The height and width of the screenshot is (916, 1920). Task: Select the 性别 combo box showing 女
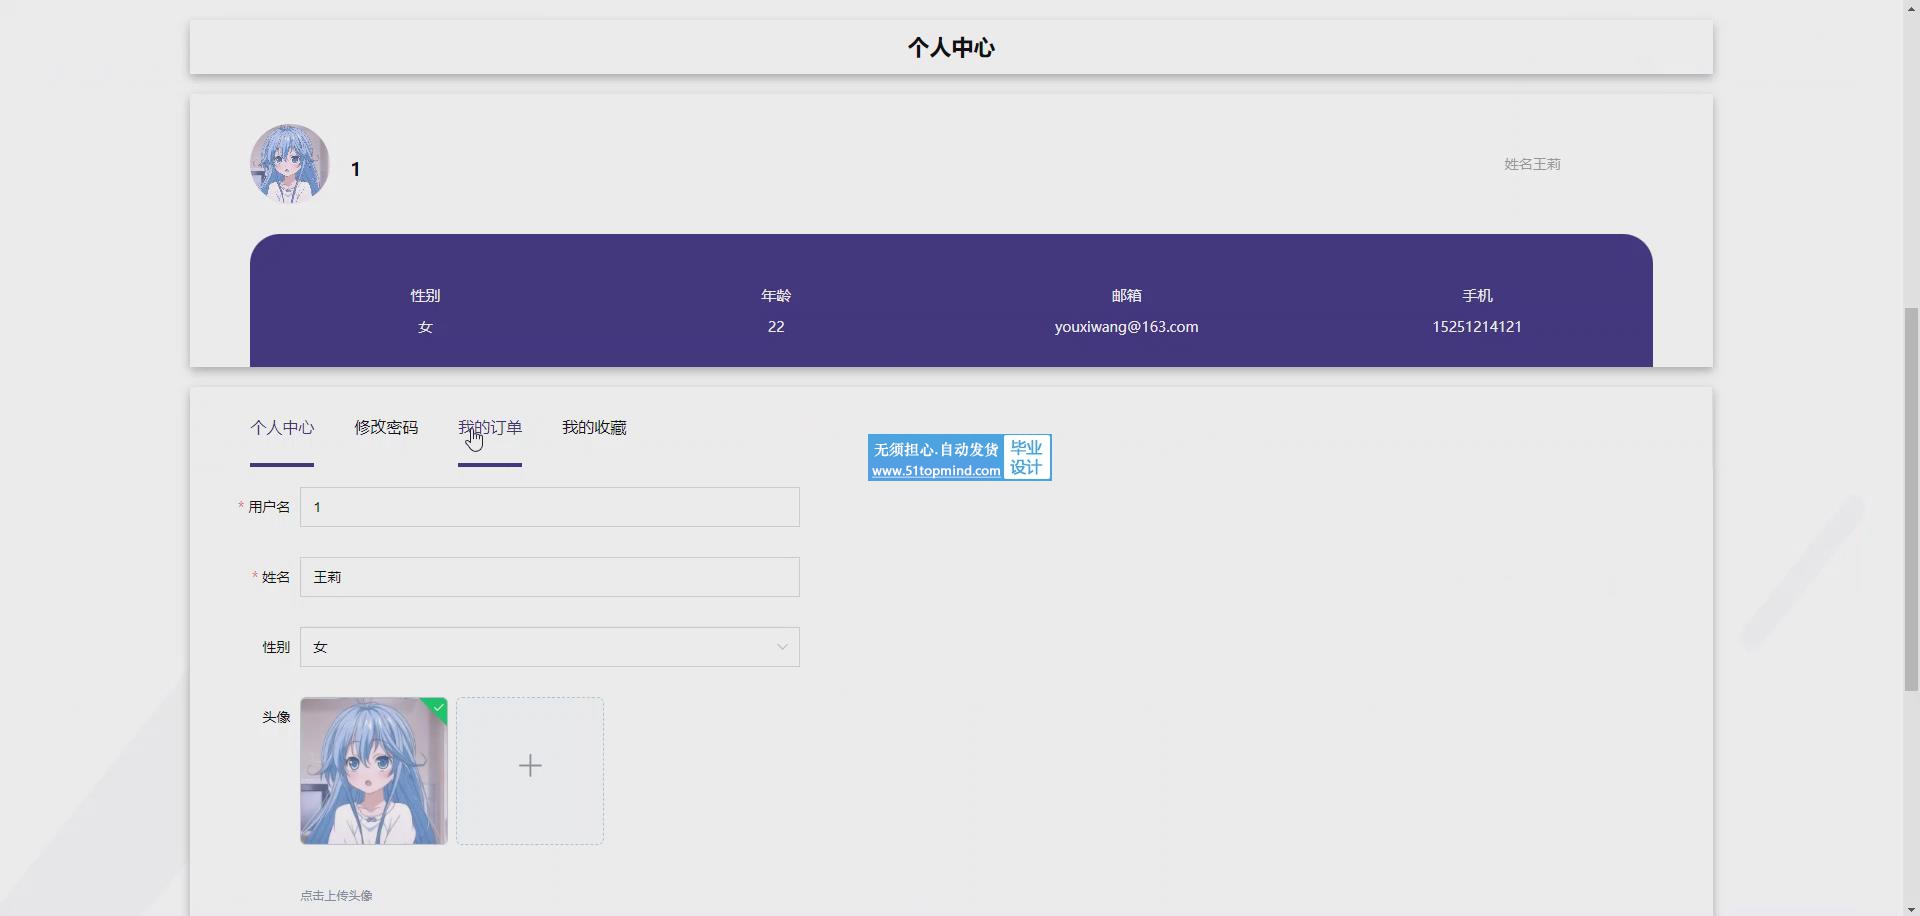tap(550, 647)
